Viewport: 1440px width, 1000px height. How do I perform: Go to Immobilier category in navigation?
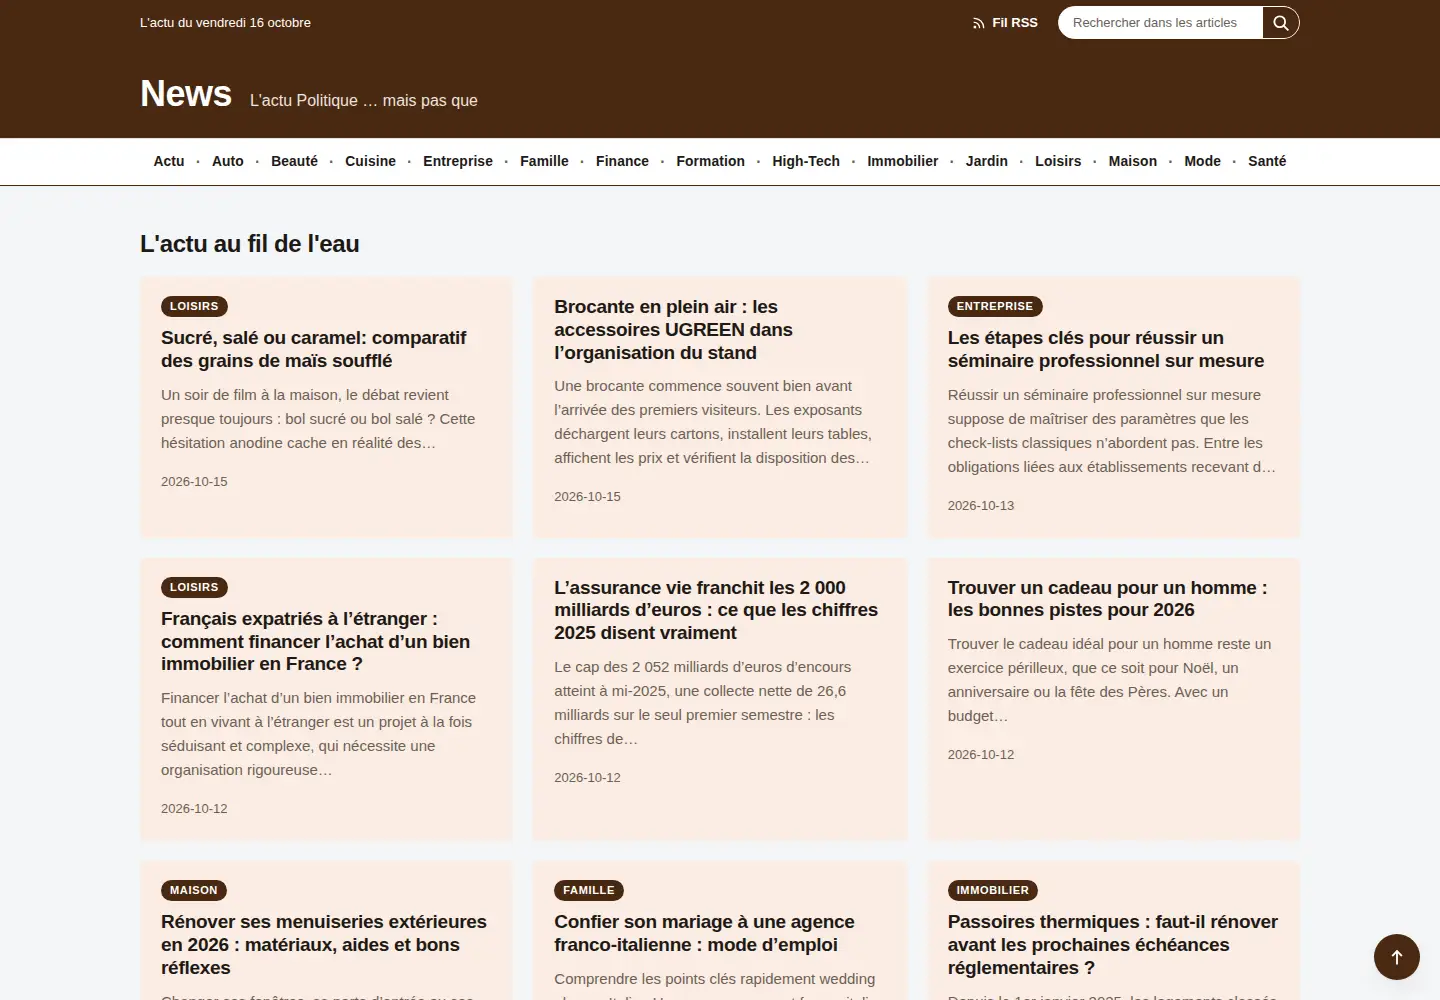902,161
